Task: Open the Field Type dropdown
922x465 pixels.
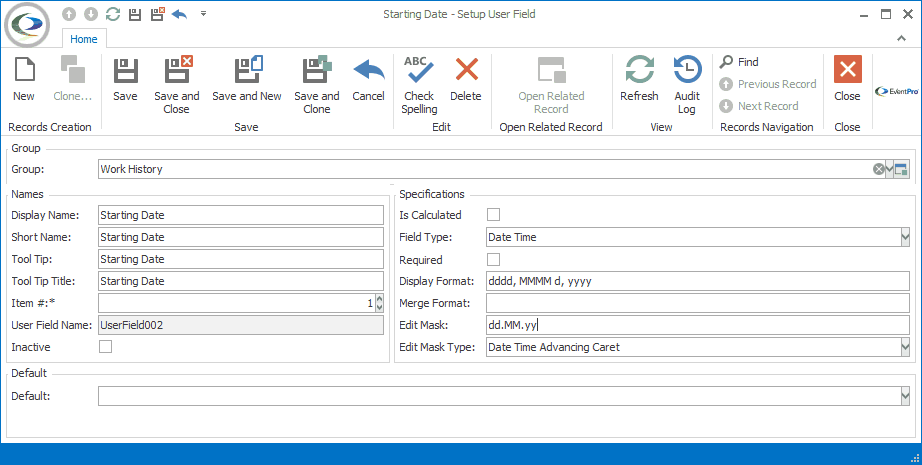Action: pyautogui.click(x=905, y=237)
